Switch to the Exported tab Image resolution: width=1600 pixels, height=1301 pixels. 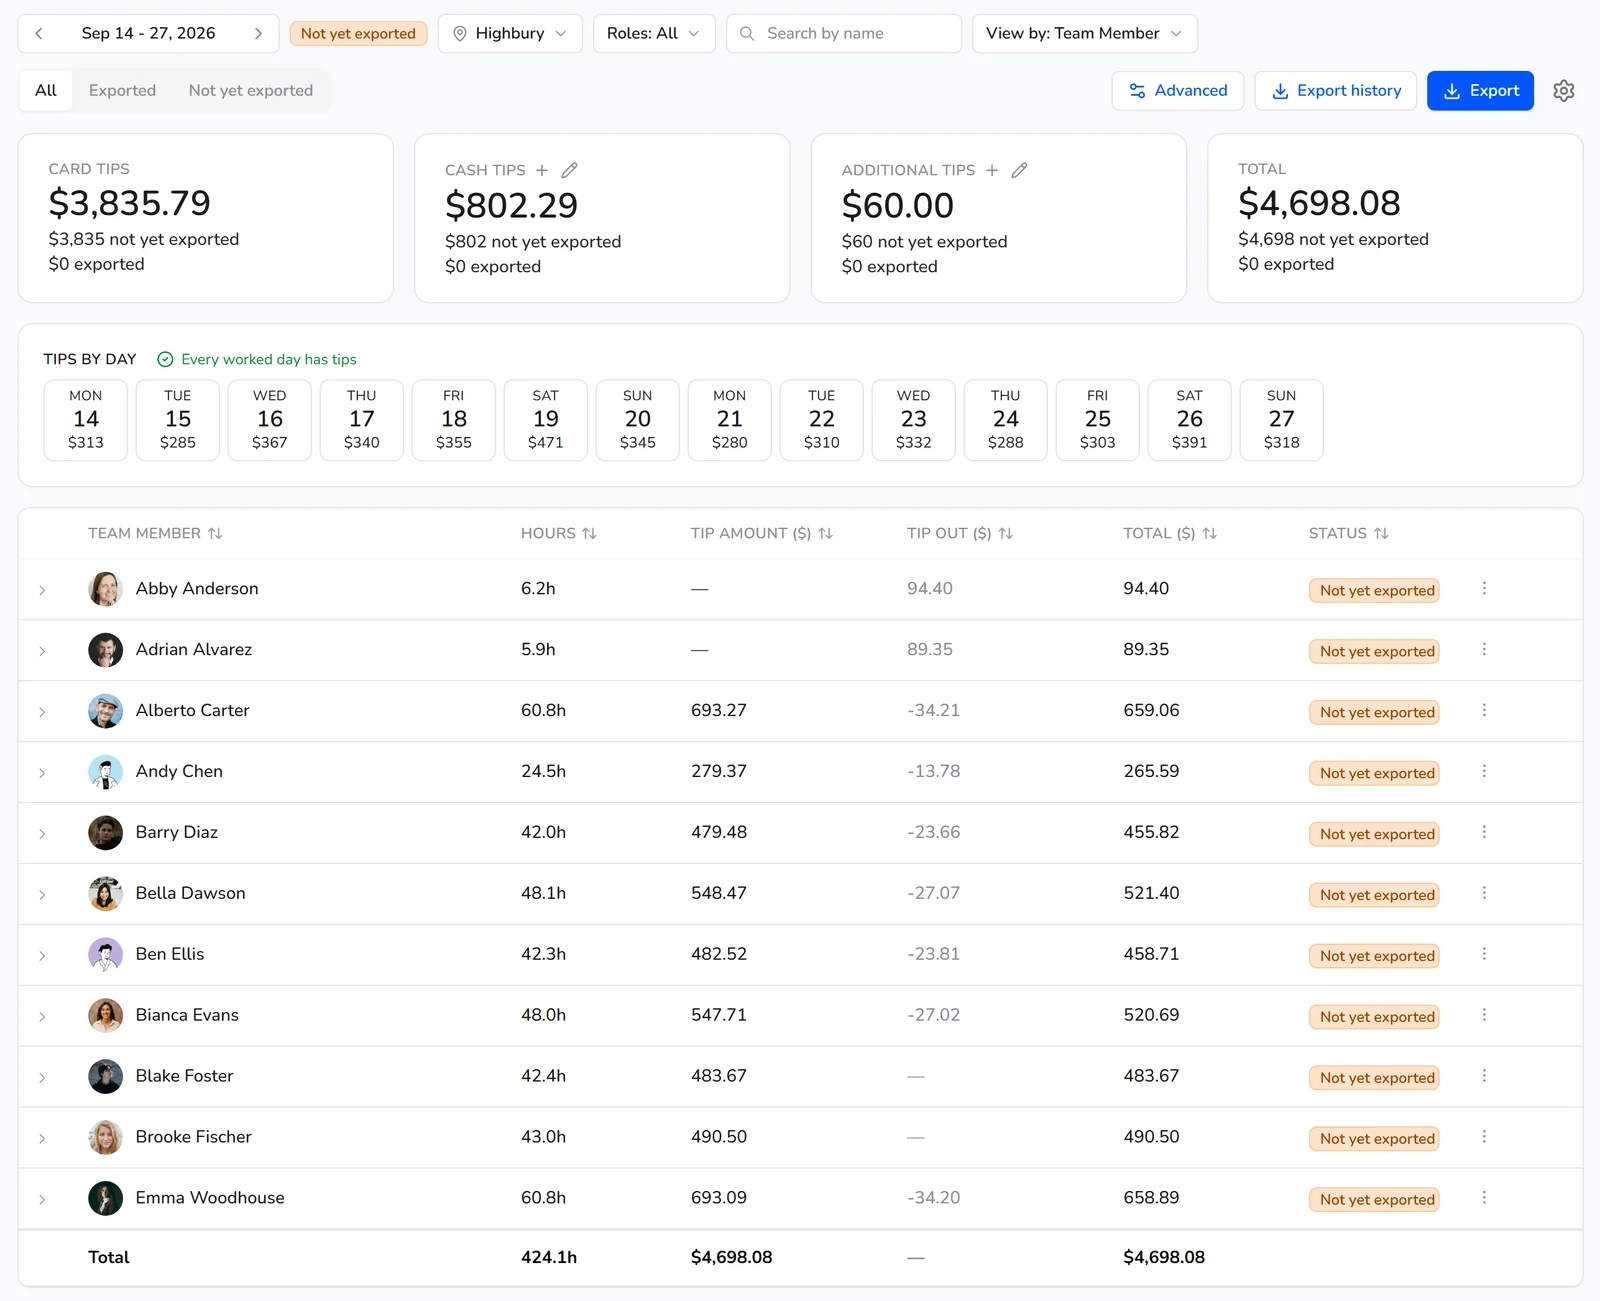click(x=122, y=91)
